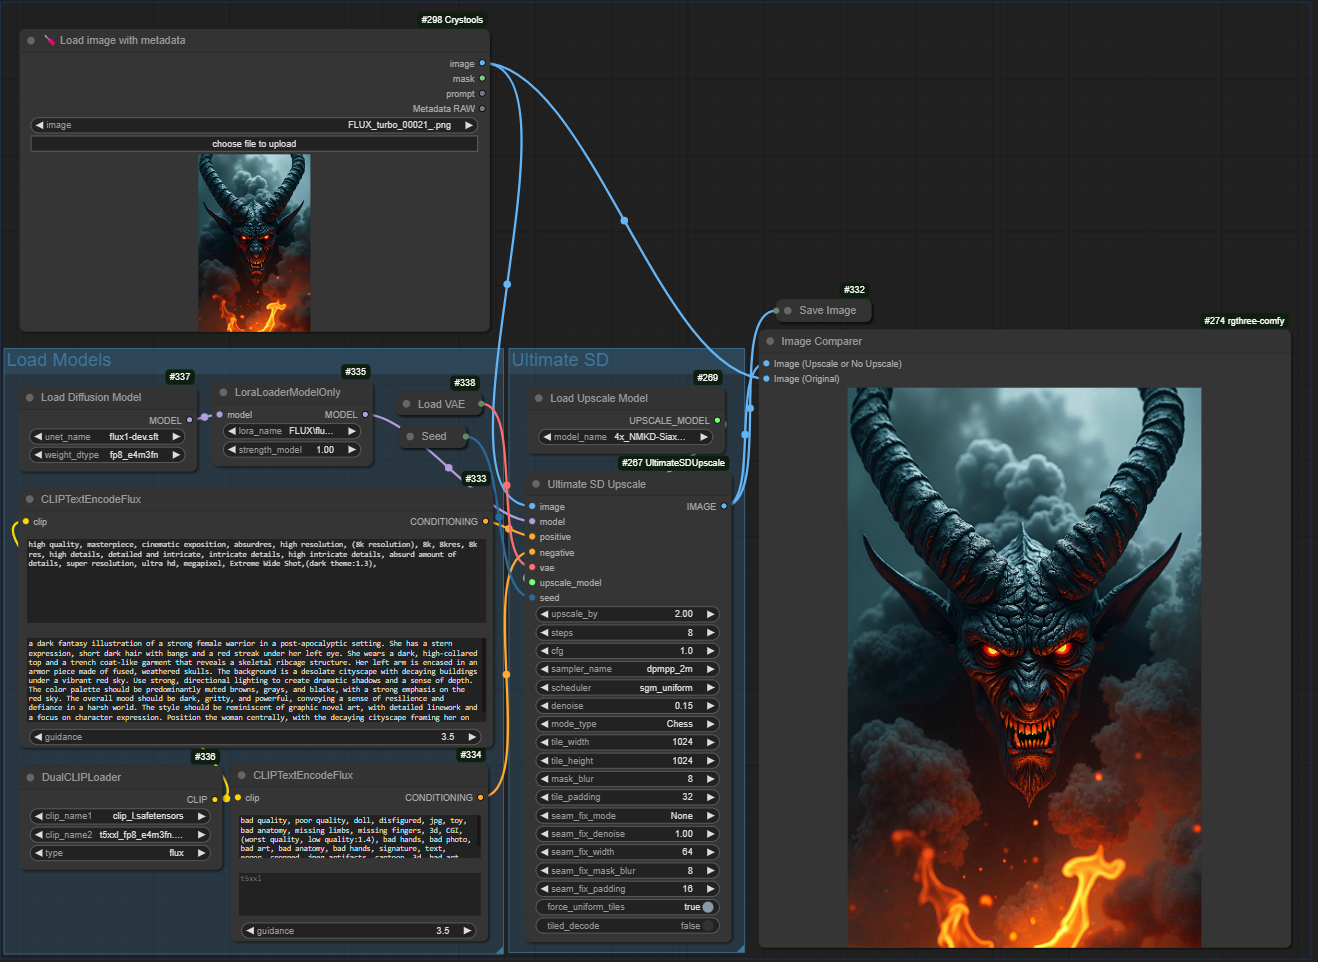Viewport: 1318px width, 962px height.
Task: Change the mode_type Chess option
Action: (x=627, y=724)
